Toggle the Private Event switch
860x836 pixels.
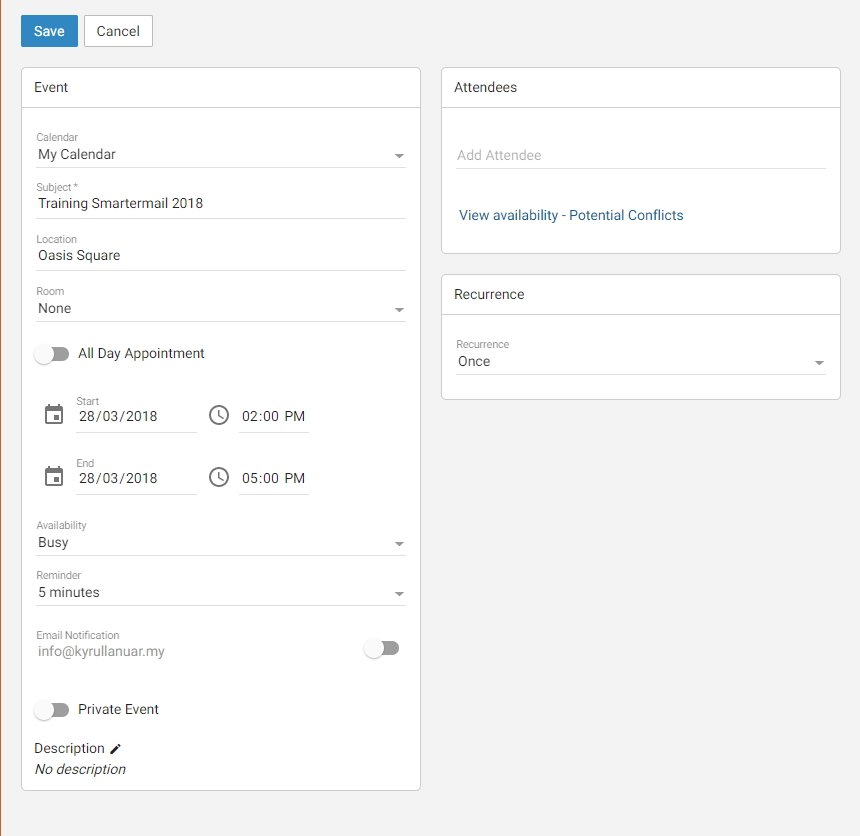tap(52, 710)
